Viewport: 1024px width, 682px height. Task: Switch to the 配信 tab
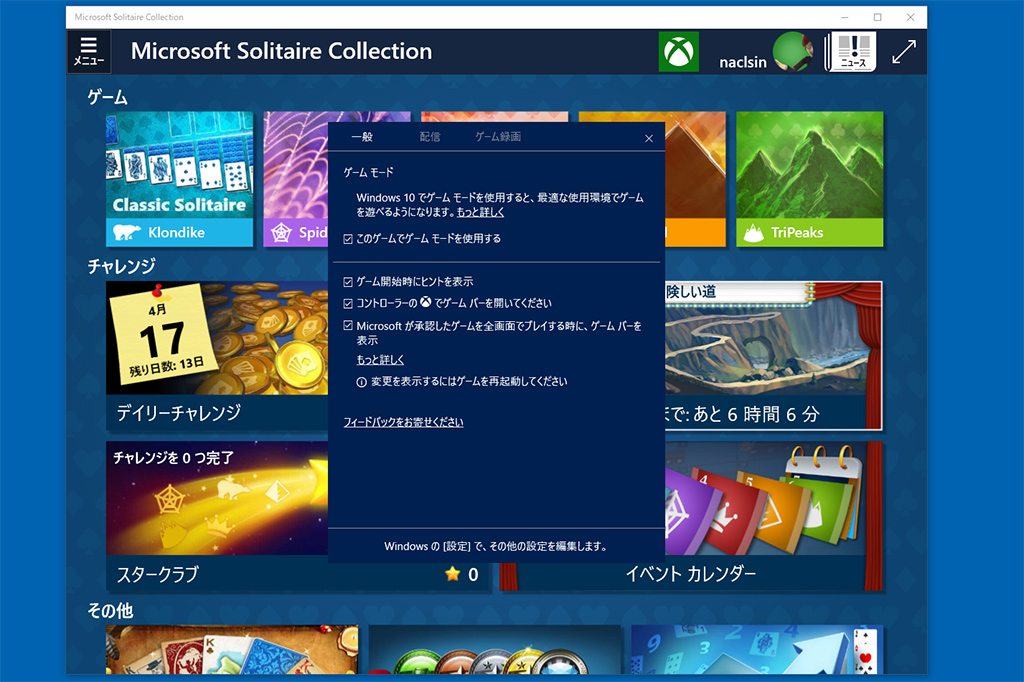pos(430,137)
